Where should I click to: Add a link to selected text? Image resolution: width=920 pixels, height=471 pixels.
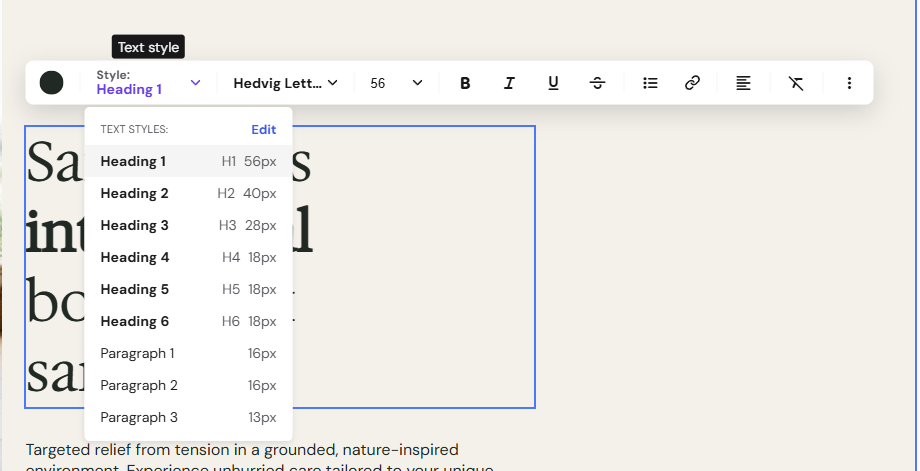pyautogui.click(x=692, y=83)
